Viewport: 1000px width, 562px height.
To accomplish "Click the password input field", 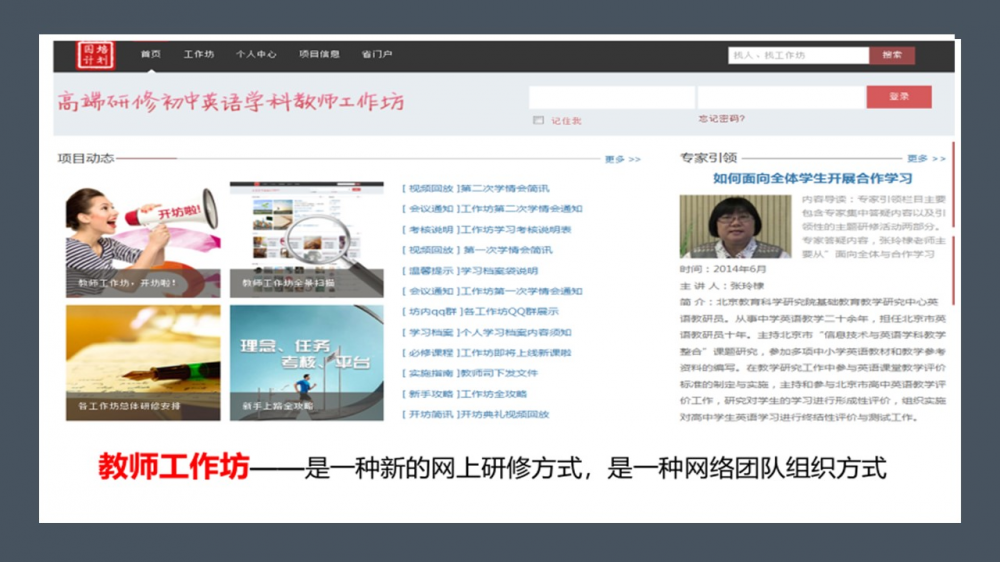I will pos(781,97).
